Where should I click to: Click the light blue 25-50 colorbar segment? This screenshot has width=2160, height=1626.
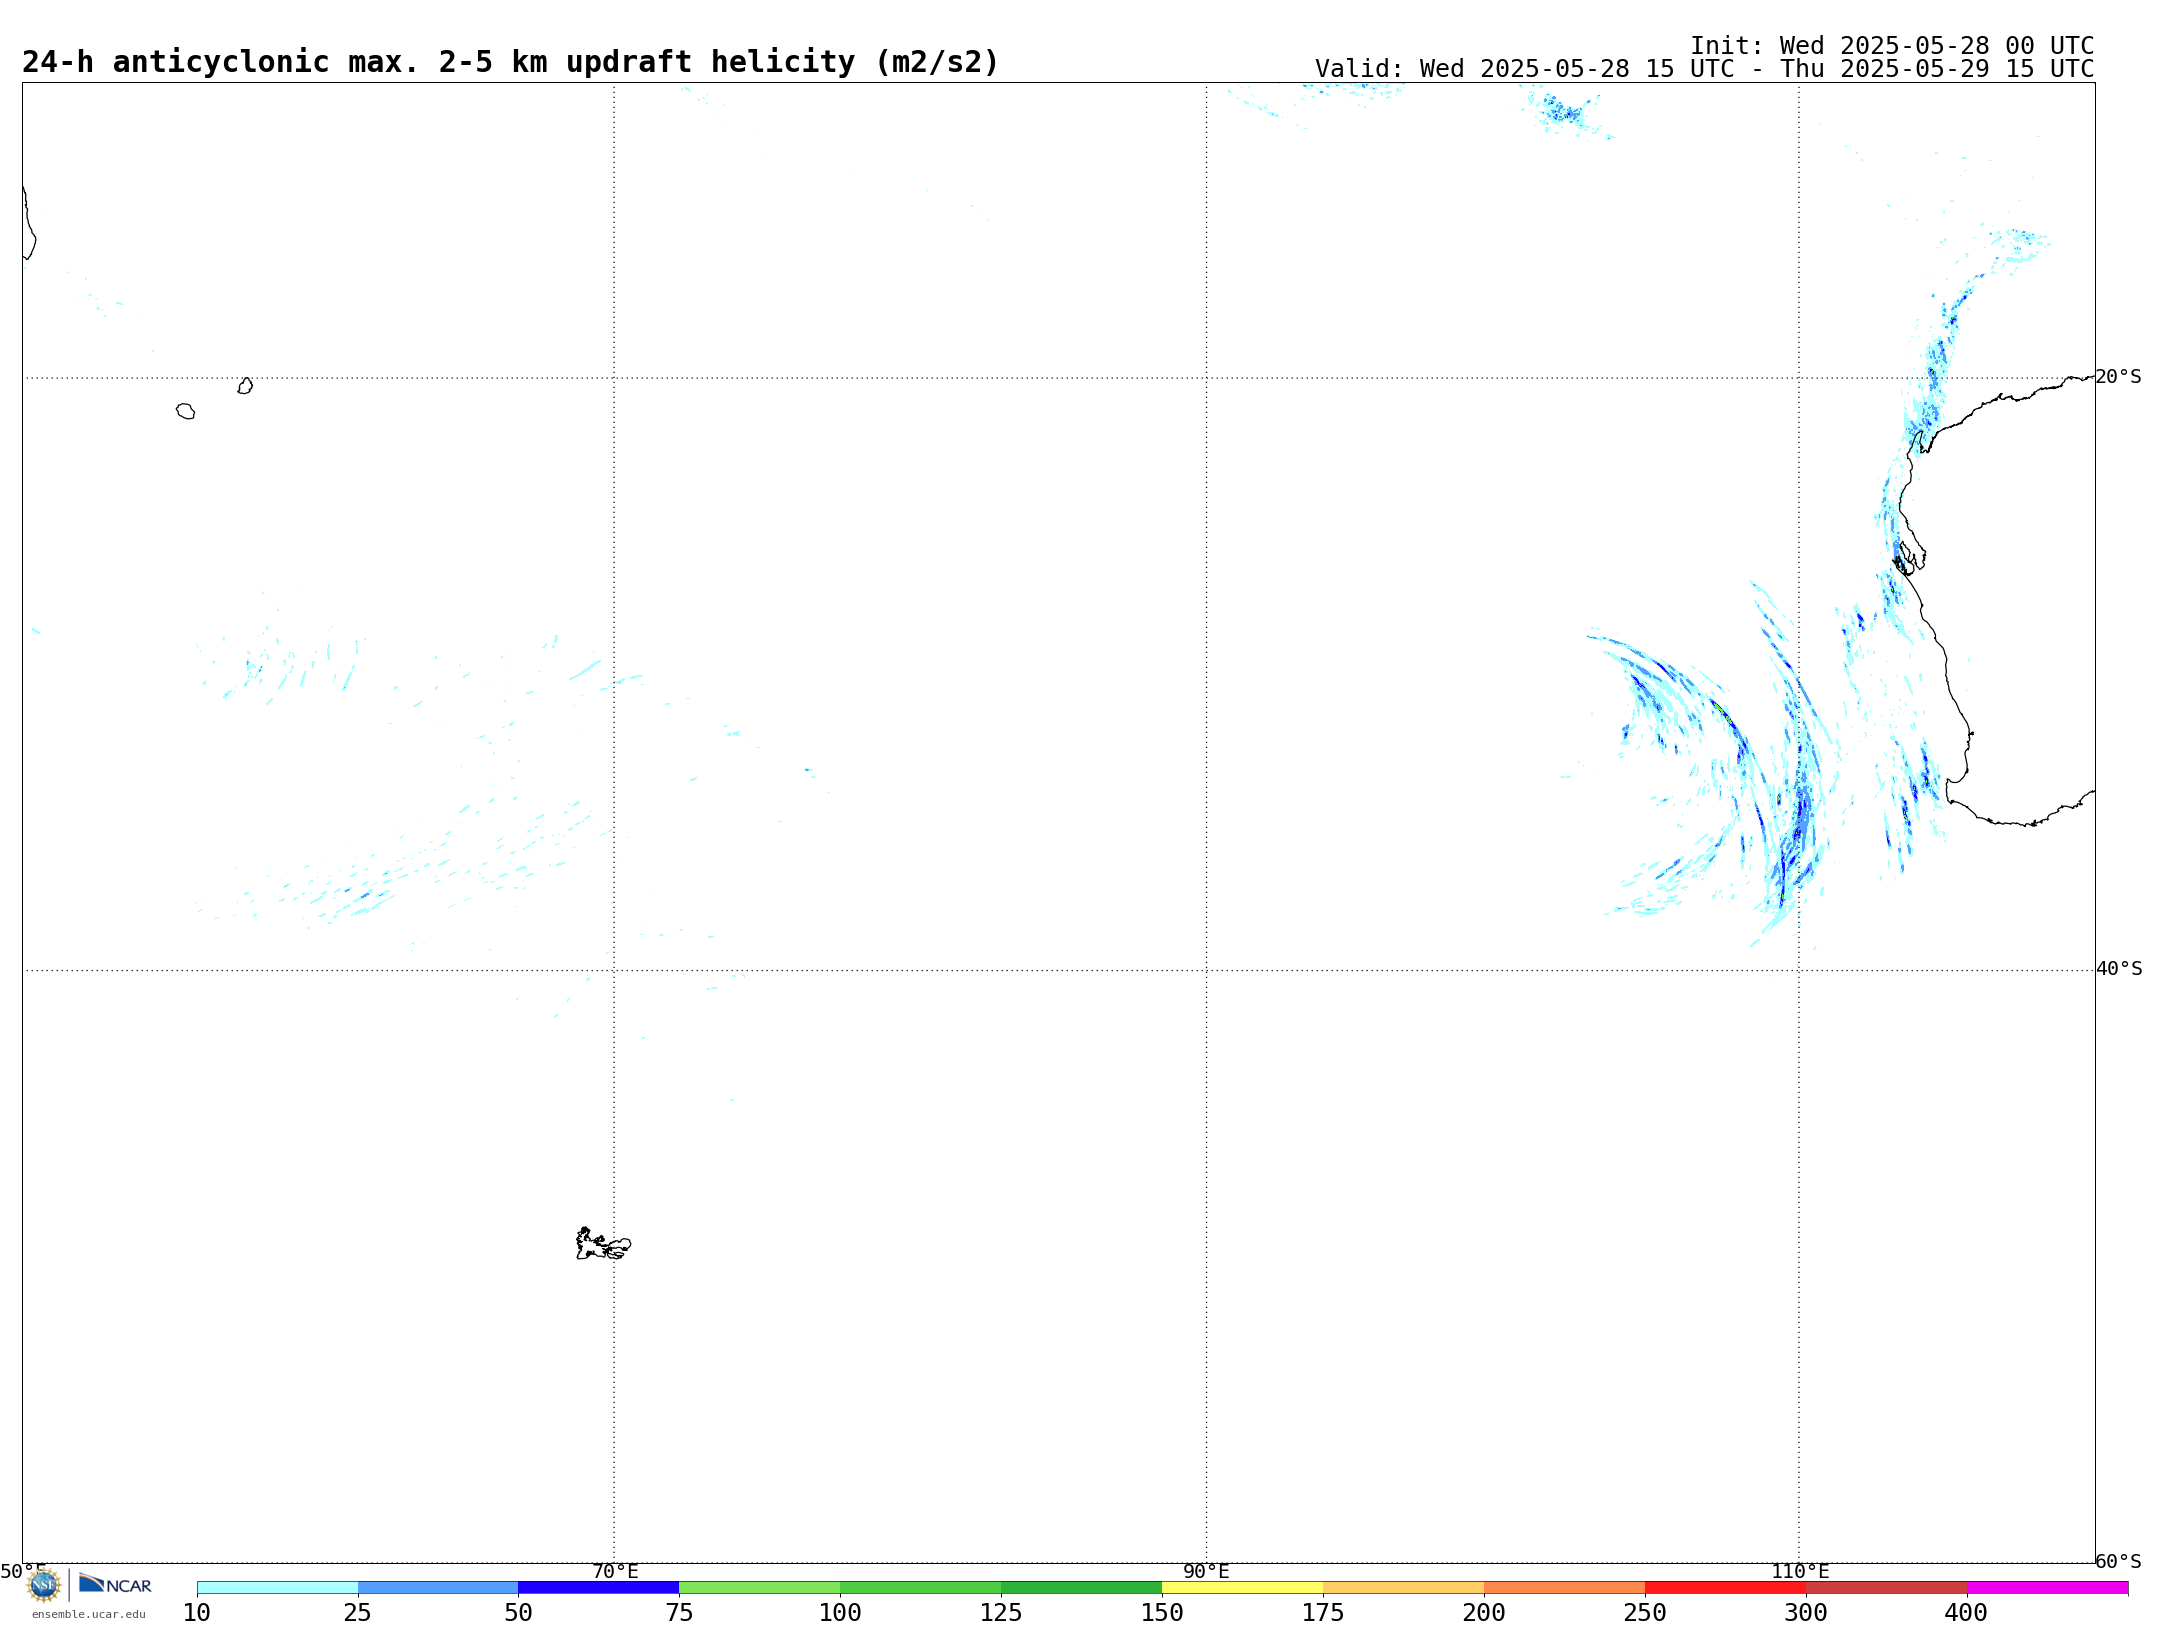point(438,1587)
